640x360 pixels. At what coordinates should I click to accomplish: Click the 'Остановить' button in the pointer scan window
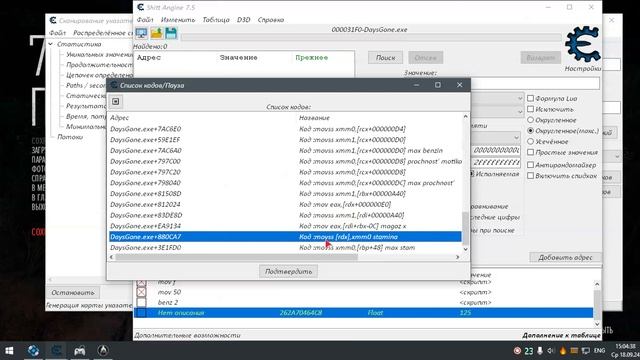73,293
